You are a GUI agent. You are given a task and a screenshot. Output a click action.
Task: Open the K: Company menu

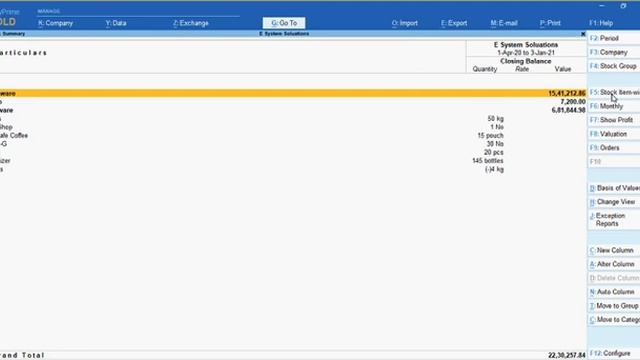coord(56,23)
